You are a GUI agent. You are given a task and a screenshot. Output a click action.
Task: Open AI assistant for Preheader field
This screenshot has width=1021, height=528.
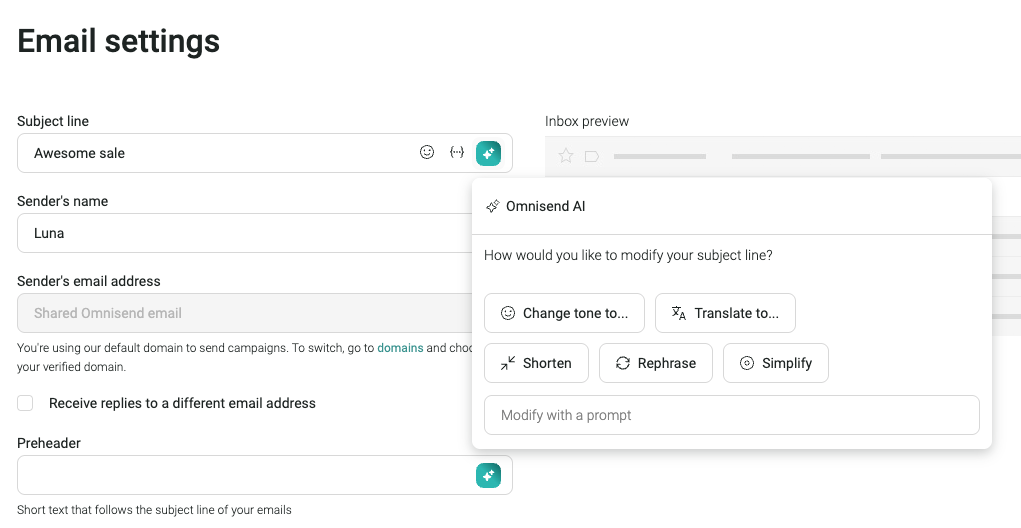(x=488, y=475)
